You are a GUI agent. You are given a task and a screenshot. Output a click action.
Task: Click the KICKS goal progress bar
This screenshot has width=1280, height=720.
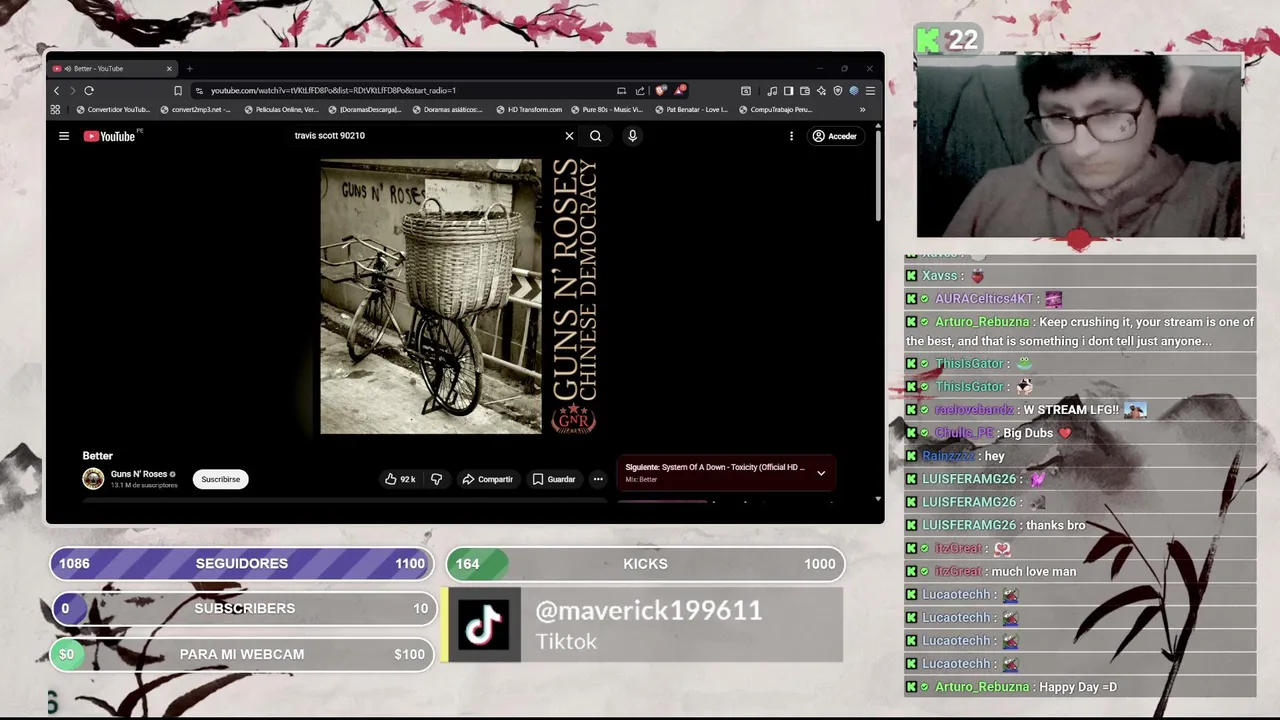tap(645, 564)
